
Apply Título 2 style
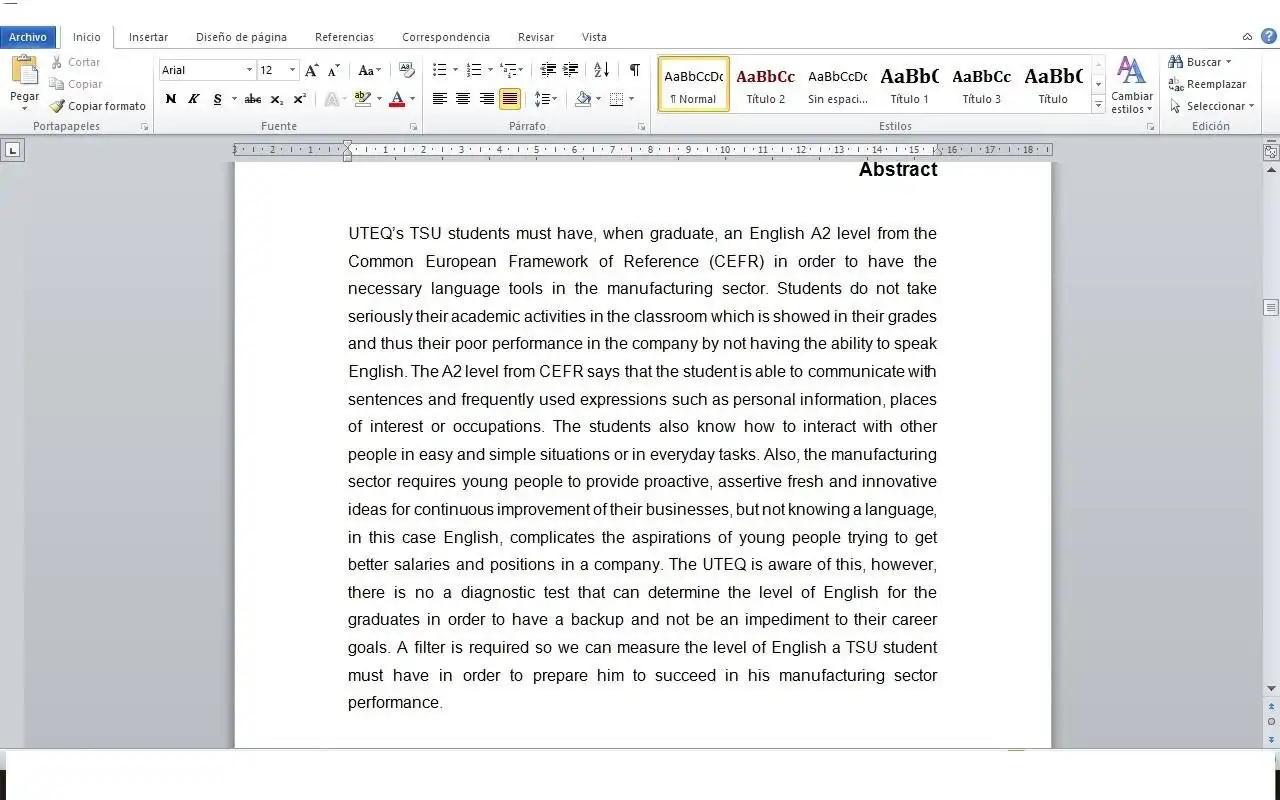766,84
